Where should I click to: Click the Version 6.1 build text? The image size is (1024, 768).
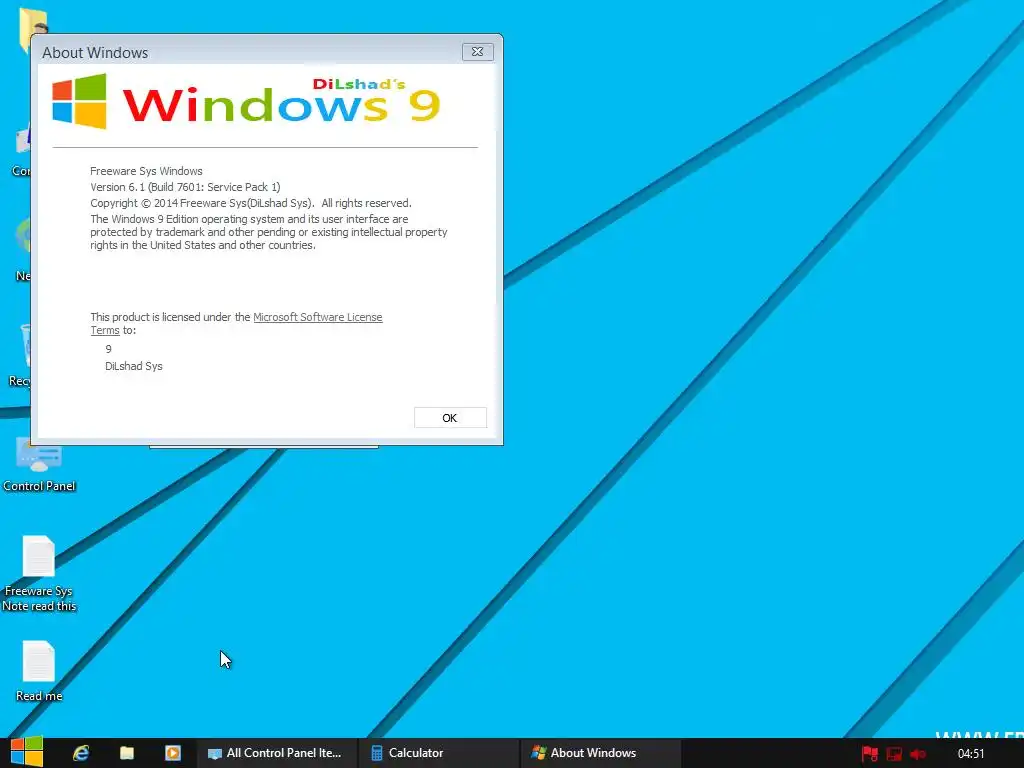(x=185, y=187)
